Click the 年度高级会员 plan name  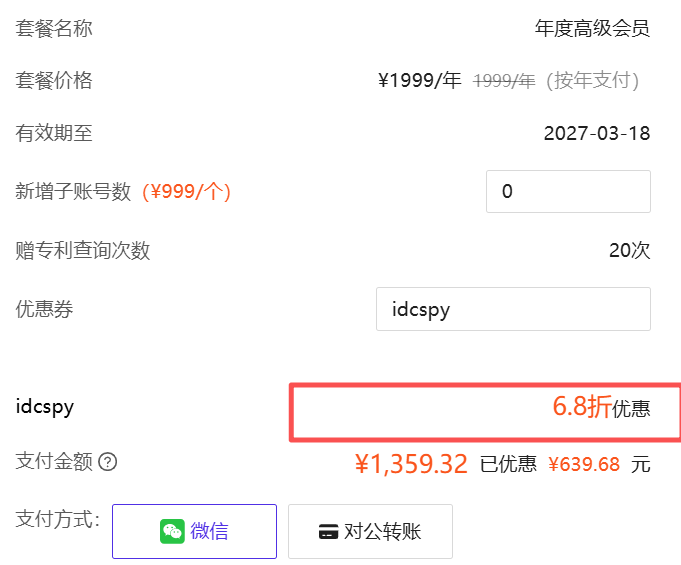tap(592, 28)
